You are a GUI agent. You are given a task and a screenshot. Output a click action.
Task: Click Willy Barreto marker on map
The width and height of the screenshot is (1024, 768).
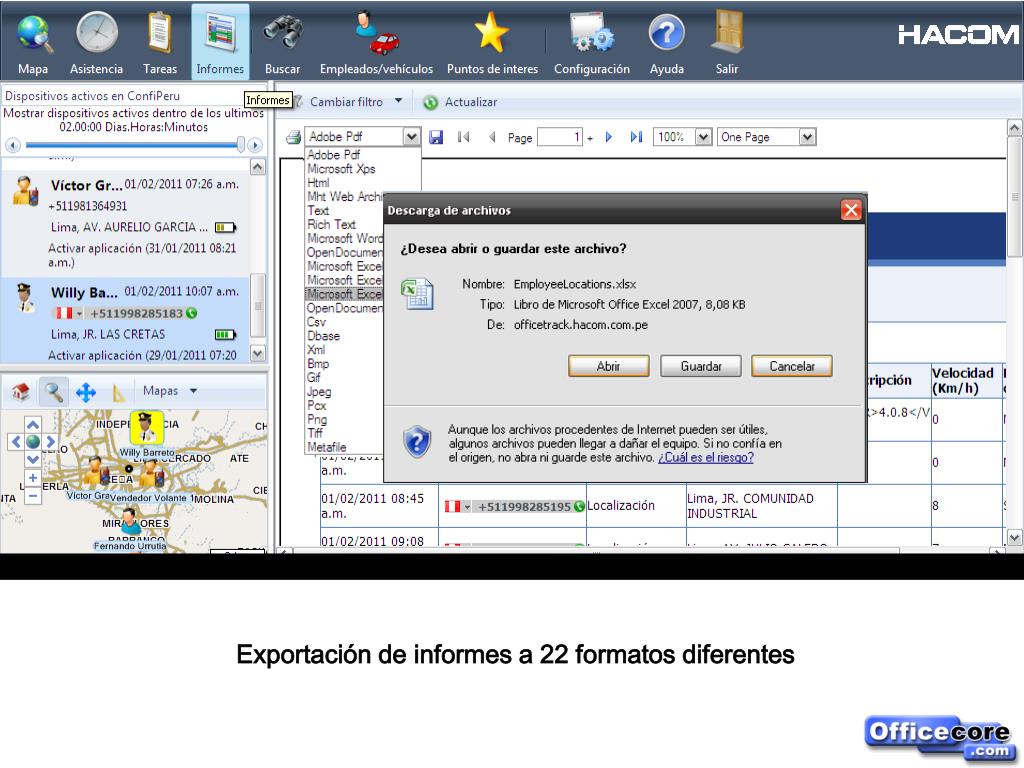tap(146, 427)
